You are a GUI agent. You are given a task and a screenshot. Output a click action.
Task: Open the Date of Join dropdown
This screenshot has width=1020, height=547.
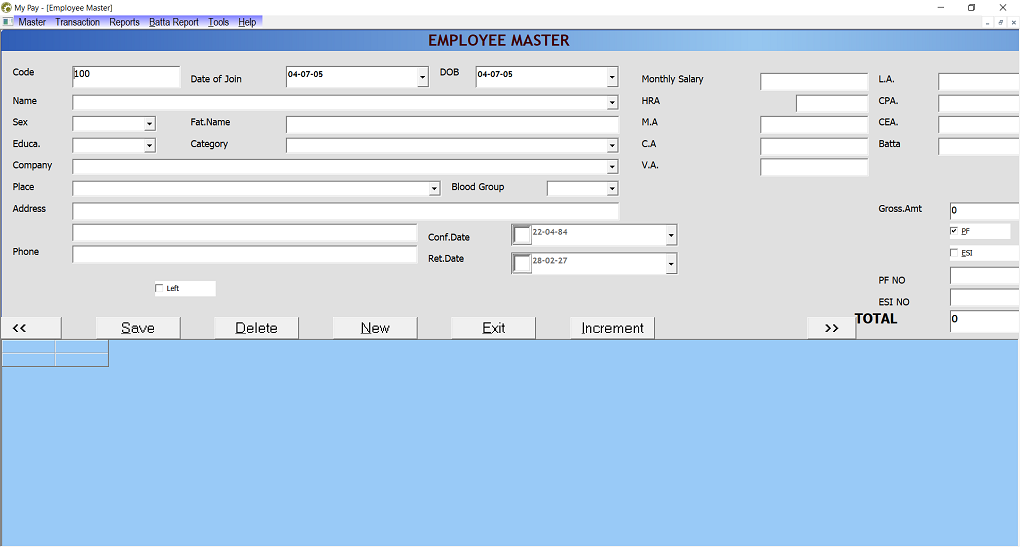point(422,77)
